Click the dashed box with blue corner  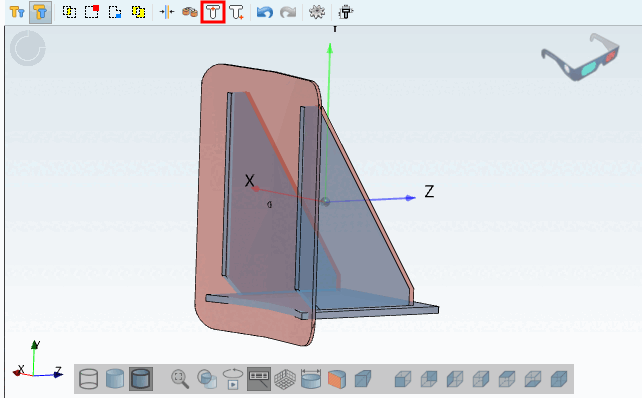115,12
